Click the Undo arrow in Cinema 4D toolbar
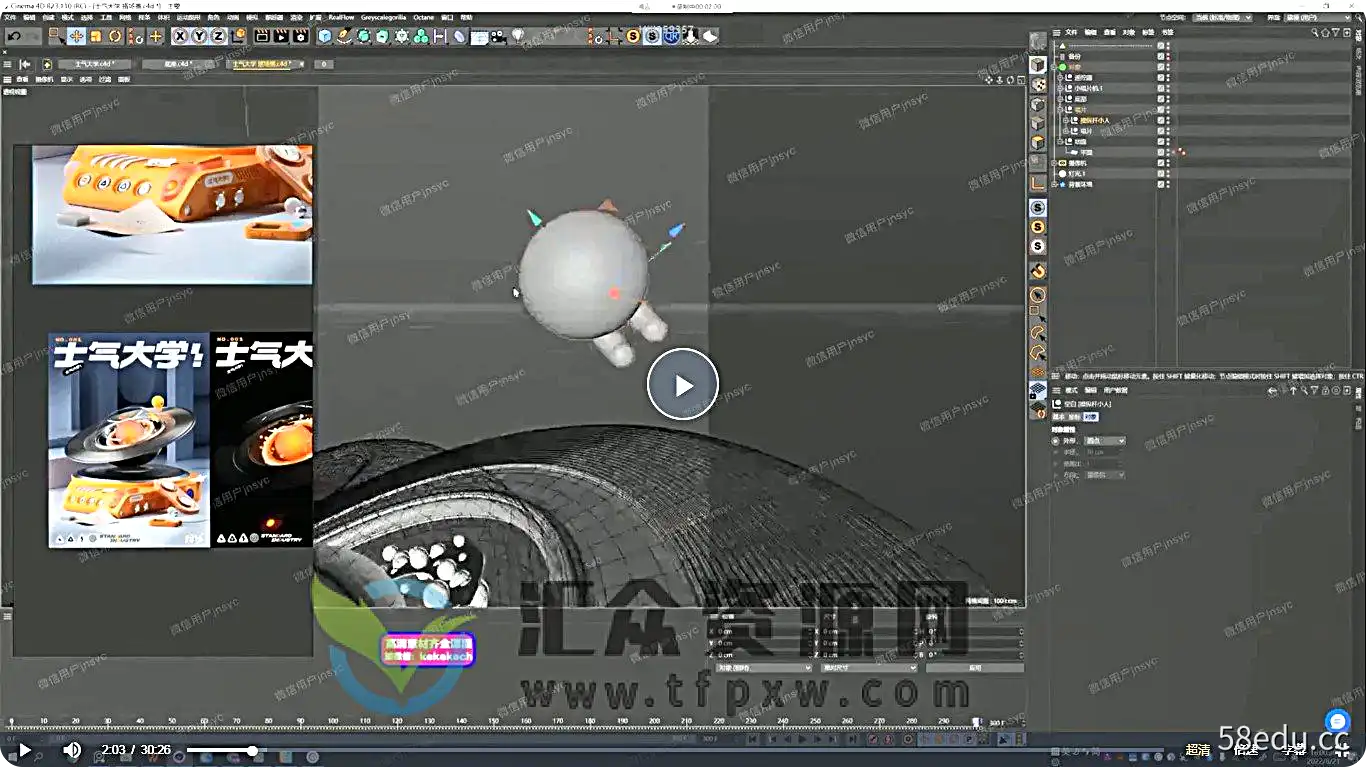 (x=14, y=36)
